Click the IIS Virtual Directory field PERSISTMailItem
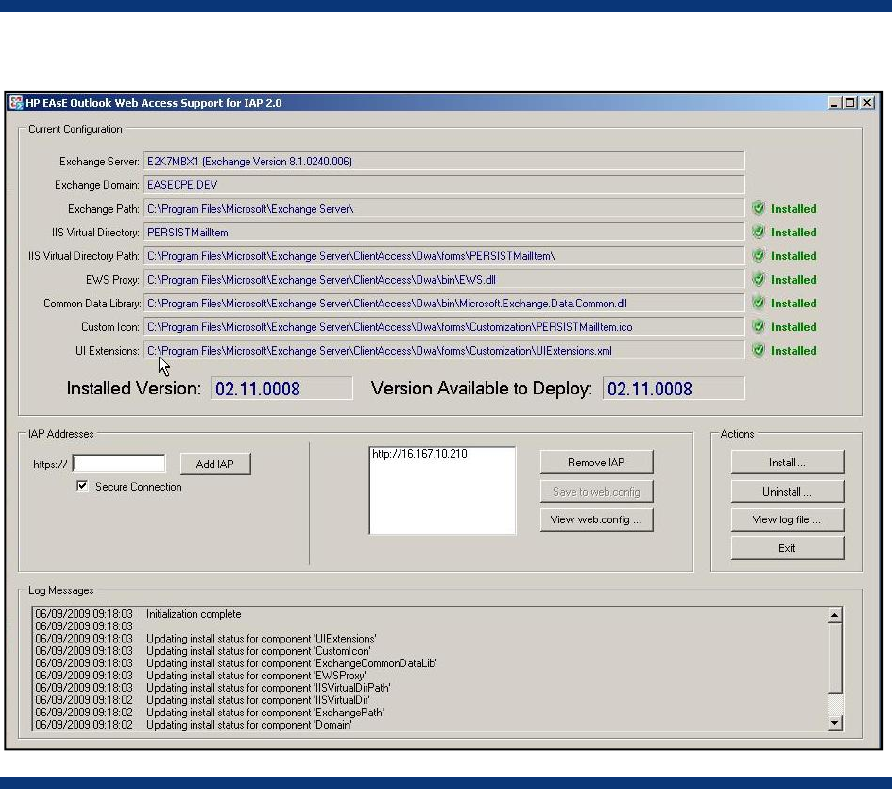The height and width of the screenshot is (789, 892). pyautogui.click(x=443, y=232)
